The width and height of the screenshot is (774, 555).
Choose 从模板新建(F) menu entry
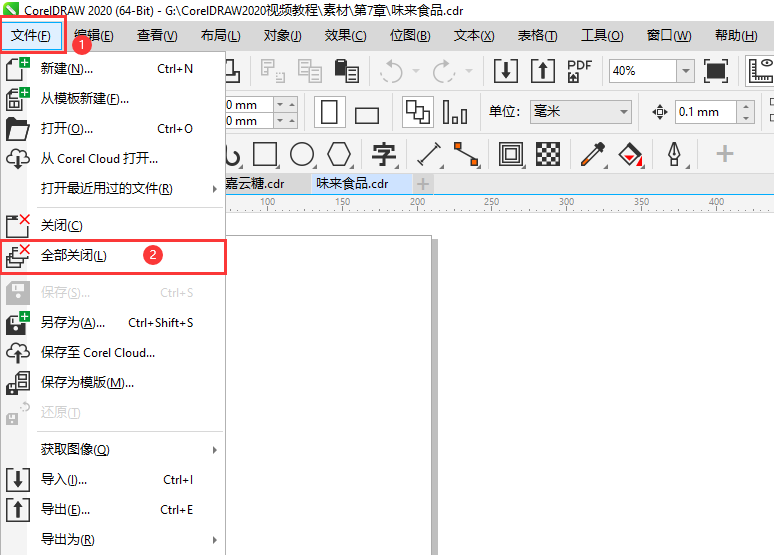[113, 99]
